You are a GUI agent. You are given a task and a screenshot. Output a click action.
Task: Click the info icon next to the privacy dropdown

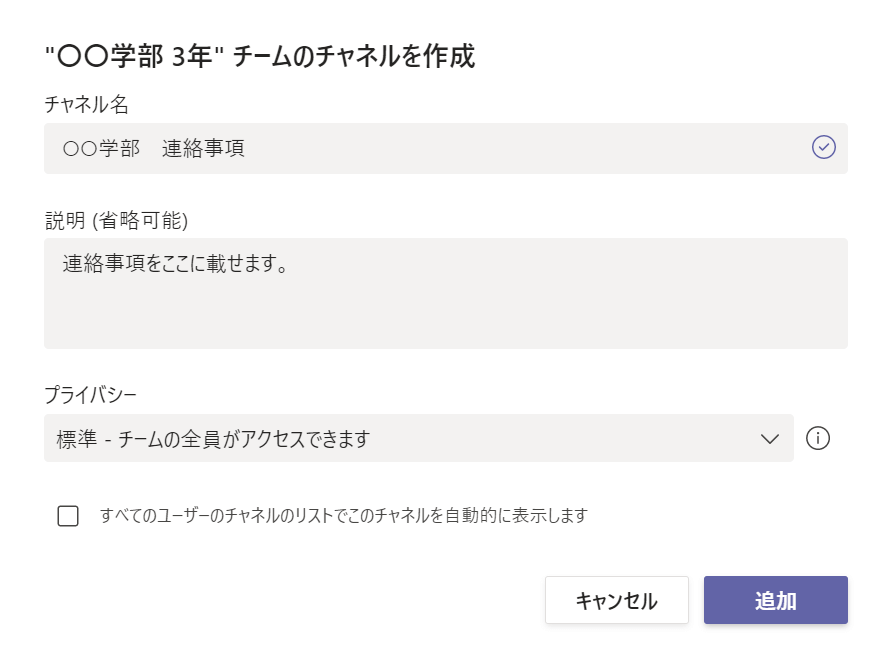(x=818, y=439)
